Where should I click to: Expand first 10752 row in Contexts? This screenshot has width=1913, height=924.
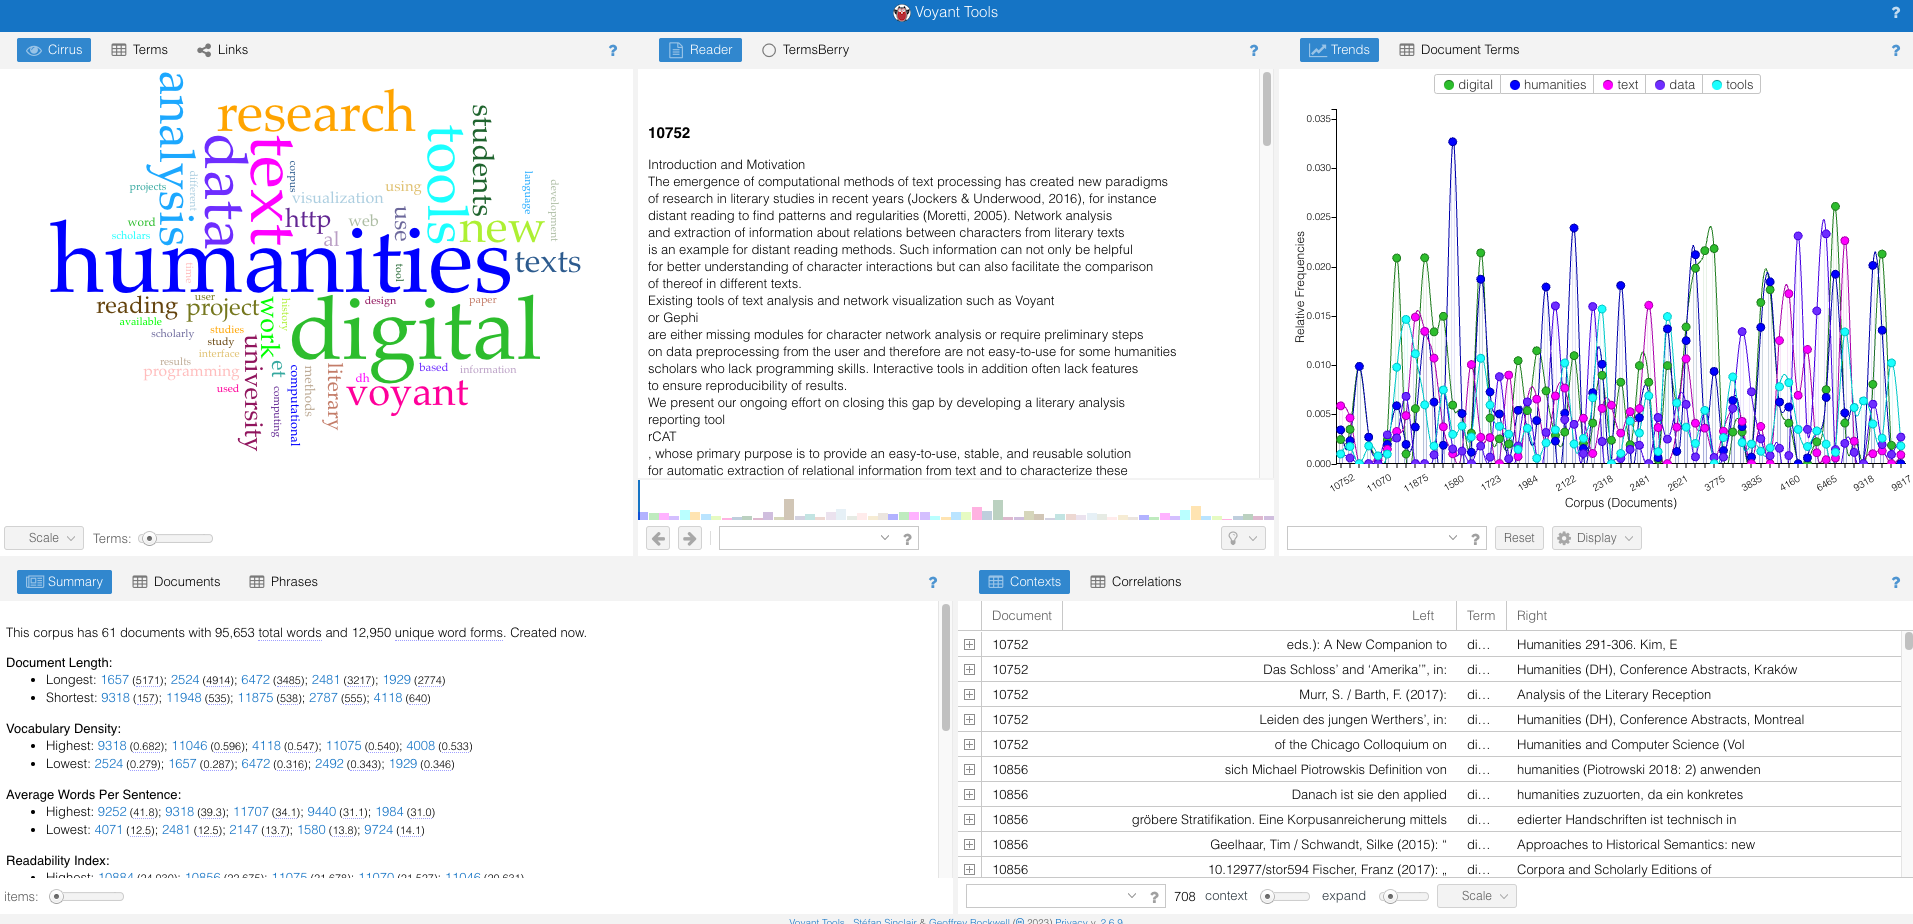[969, 645]
